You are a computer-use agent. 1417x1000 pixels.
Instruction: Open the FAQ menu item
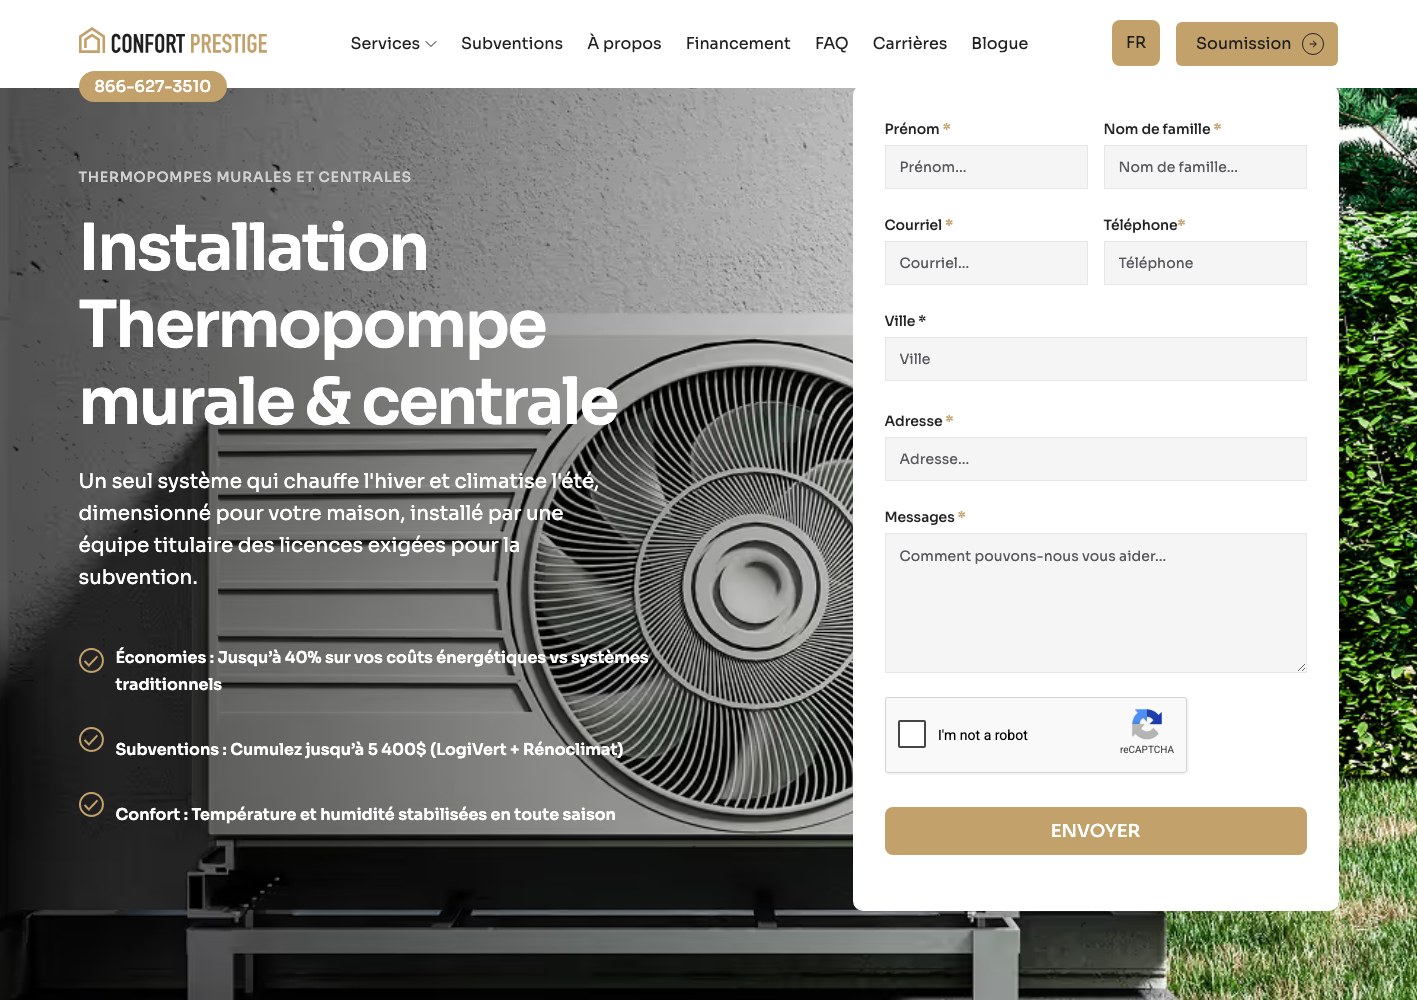click(831, 43)
